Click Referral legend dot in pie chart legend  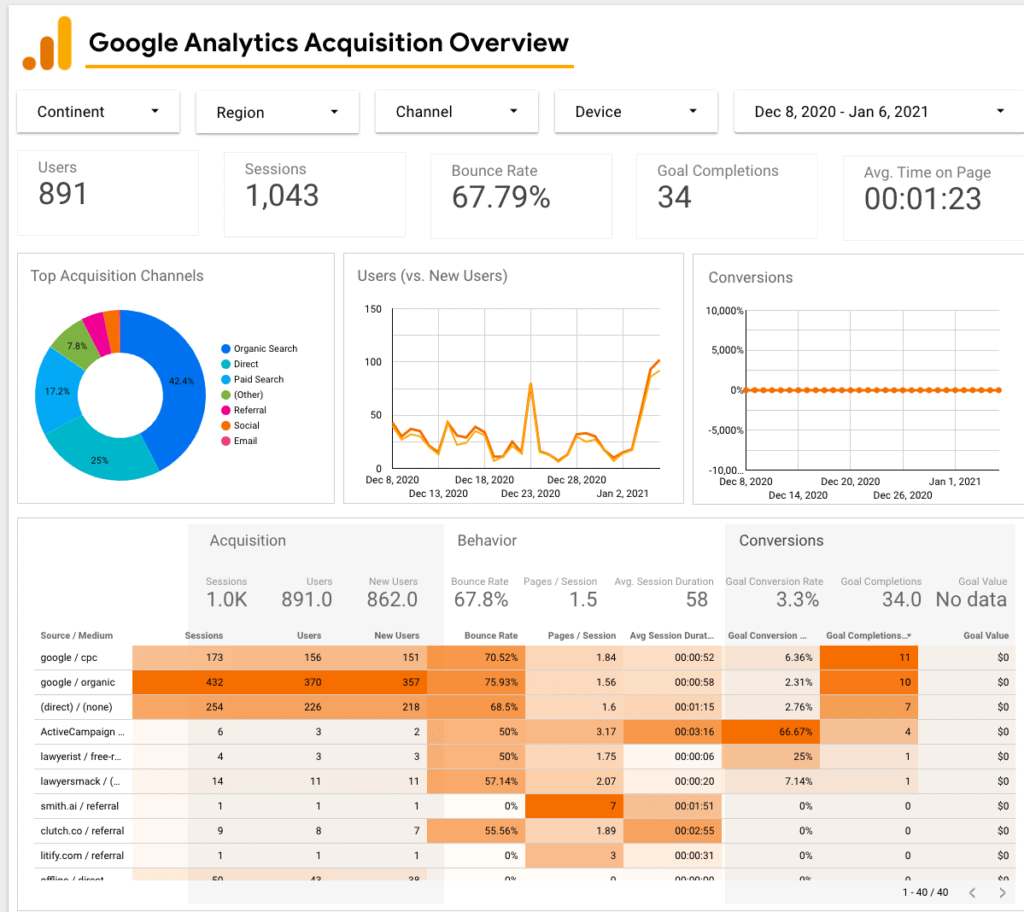[x=226, y=411]
